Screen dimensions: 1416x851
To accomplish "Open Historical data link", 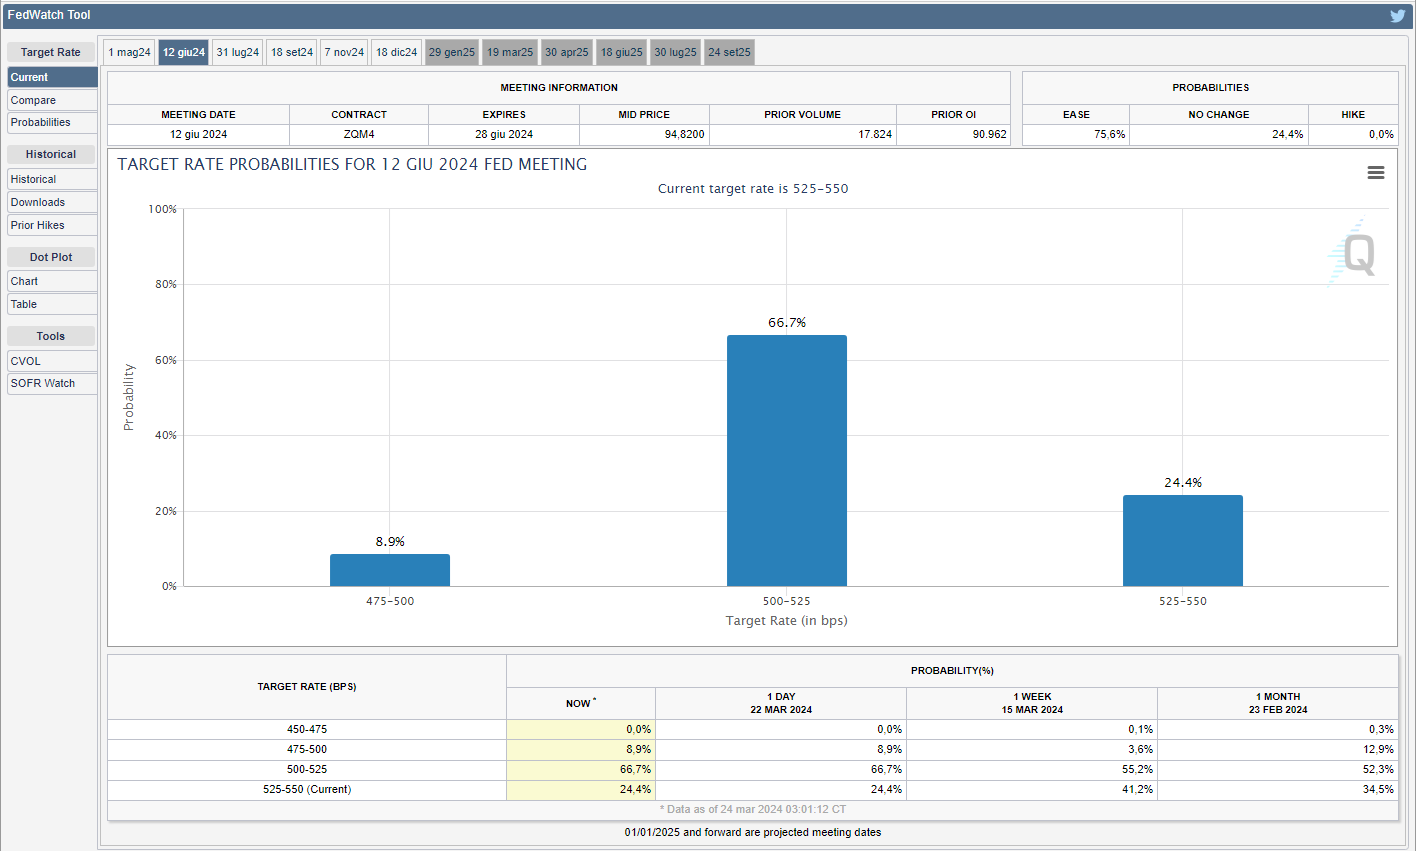I will 52,179.
